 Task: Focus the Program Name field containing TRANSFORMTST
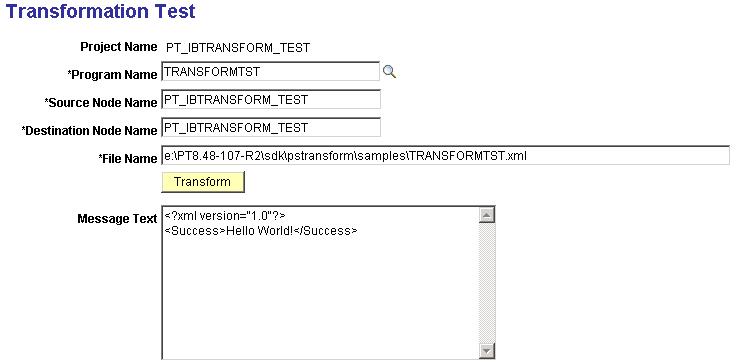271,71
